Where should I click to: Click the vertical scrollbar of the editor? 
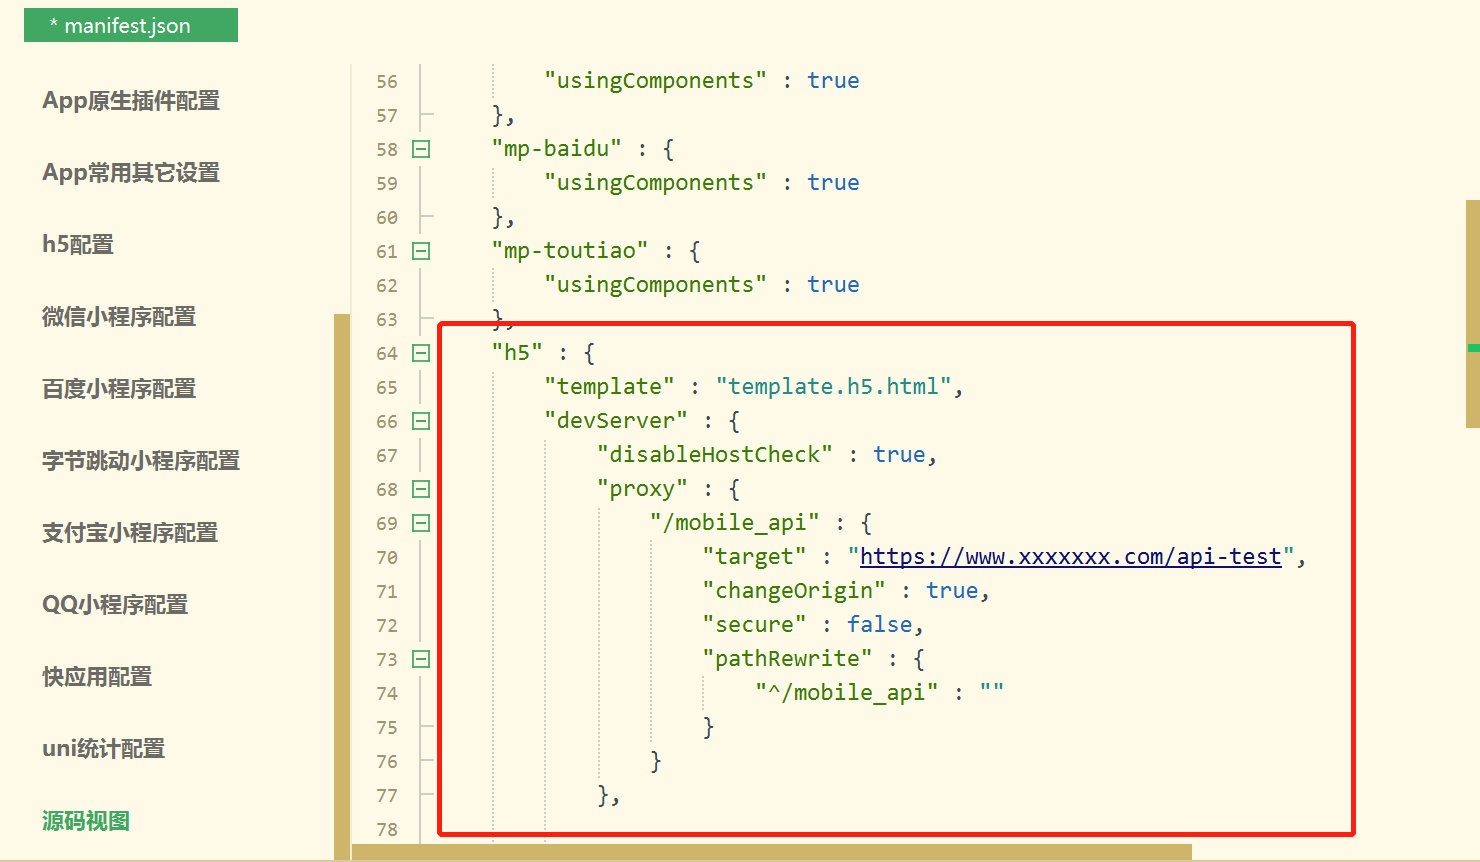pyautogui.click(x=1472, y=314)
